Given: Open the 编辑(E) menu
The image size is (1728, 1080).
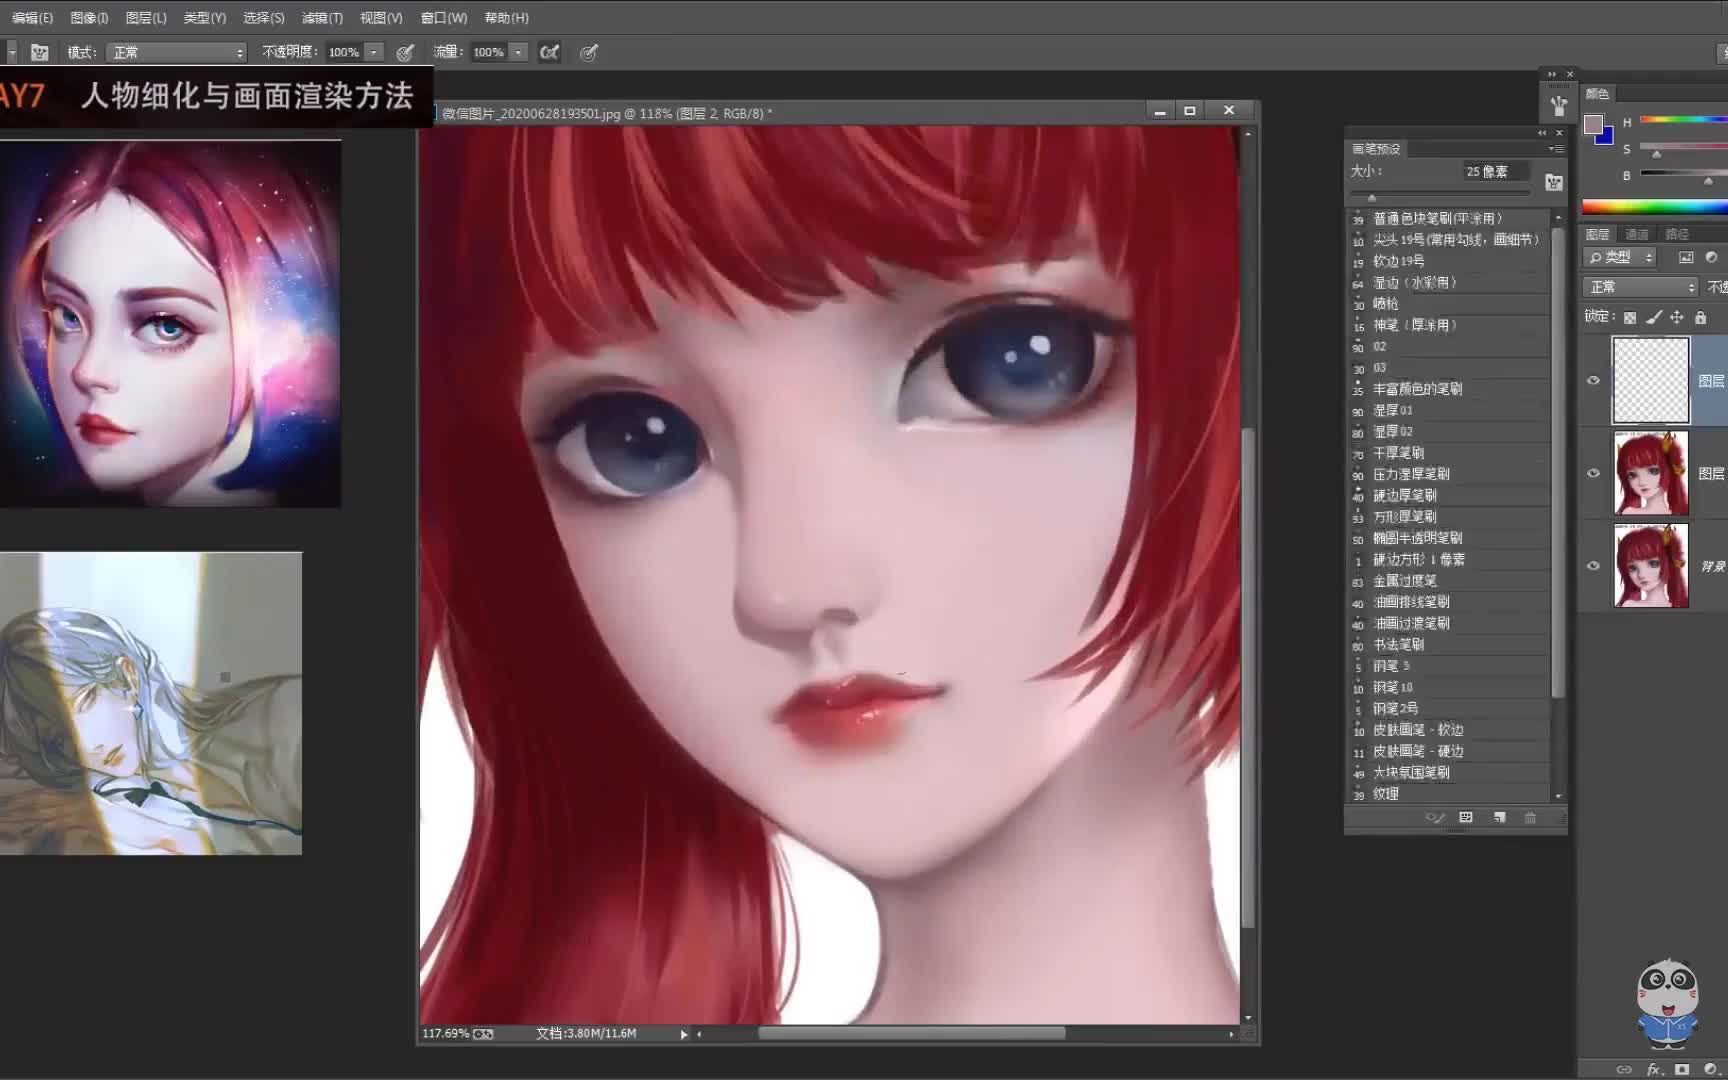Looking at the screenshot, I should (x=32, y=18).
